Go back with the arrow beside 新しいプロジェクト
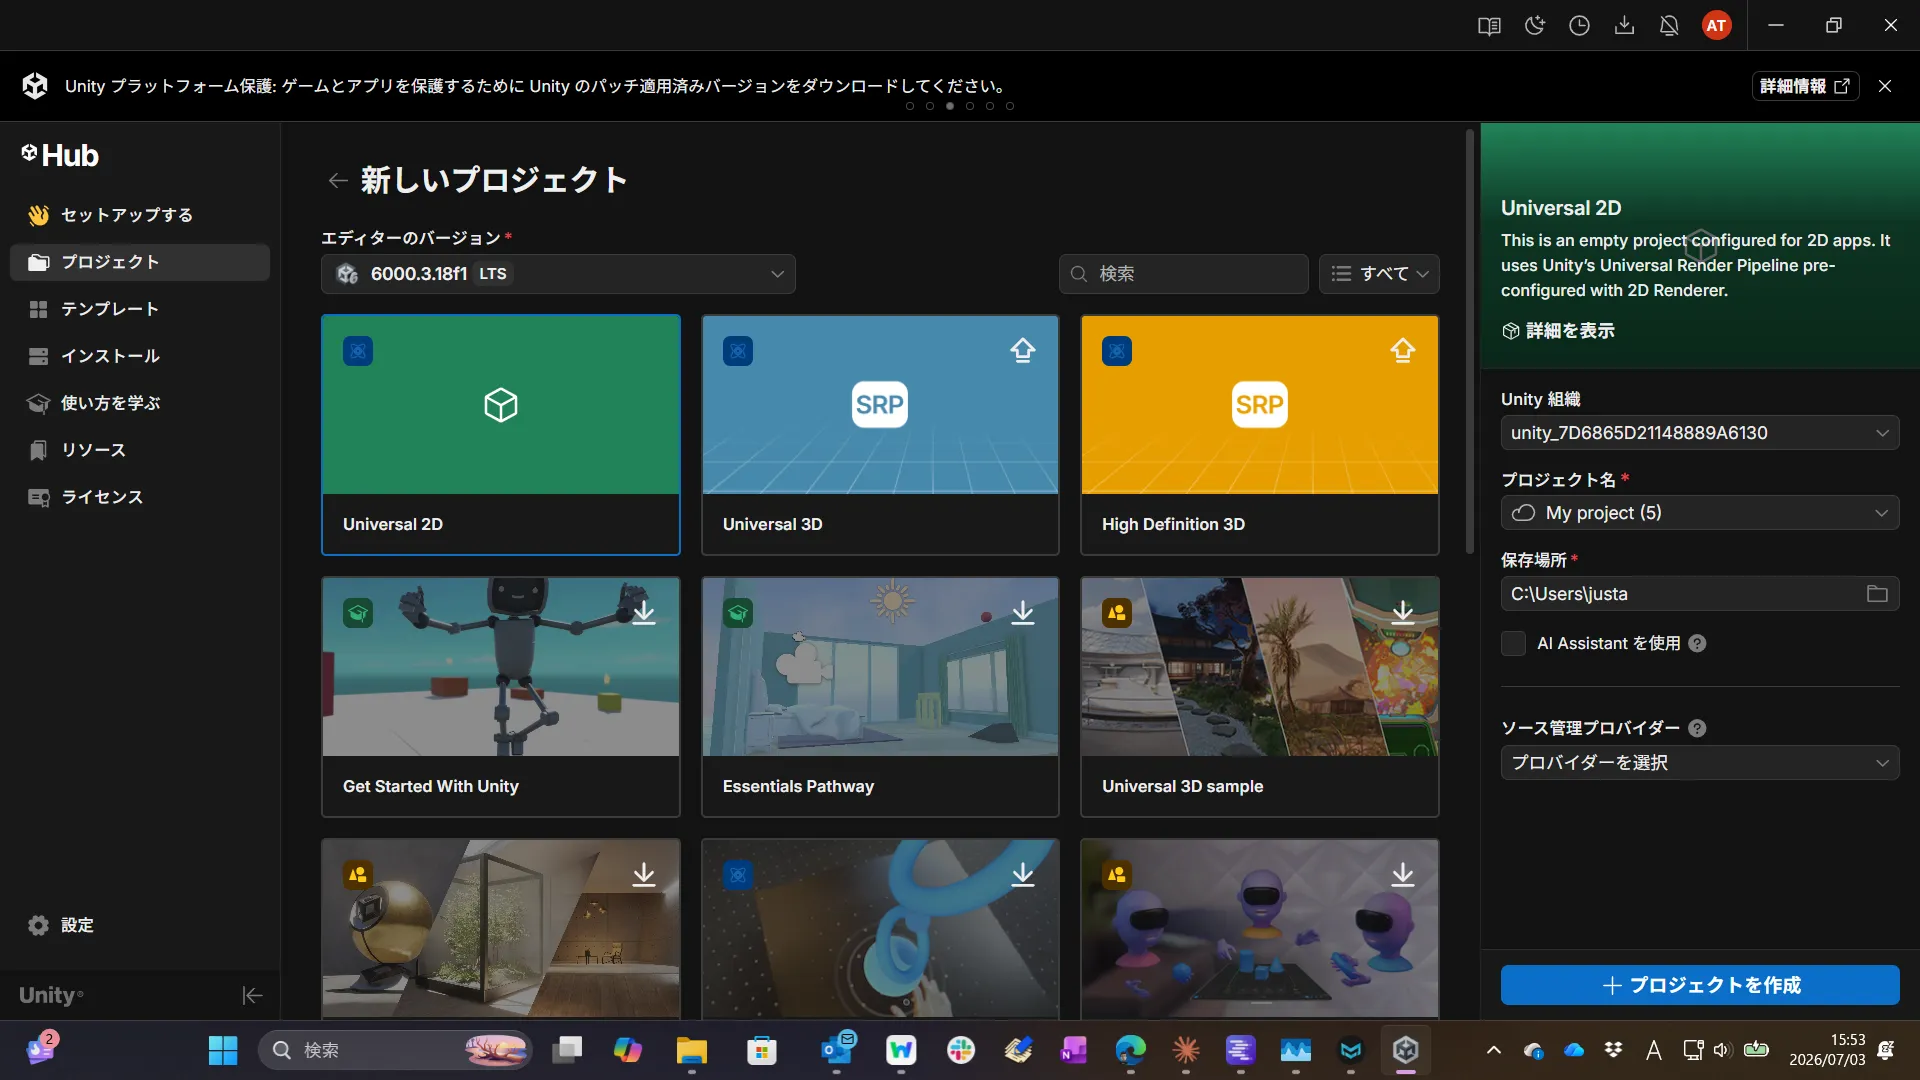 click(x=338, y=180)
